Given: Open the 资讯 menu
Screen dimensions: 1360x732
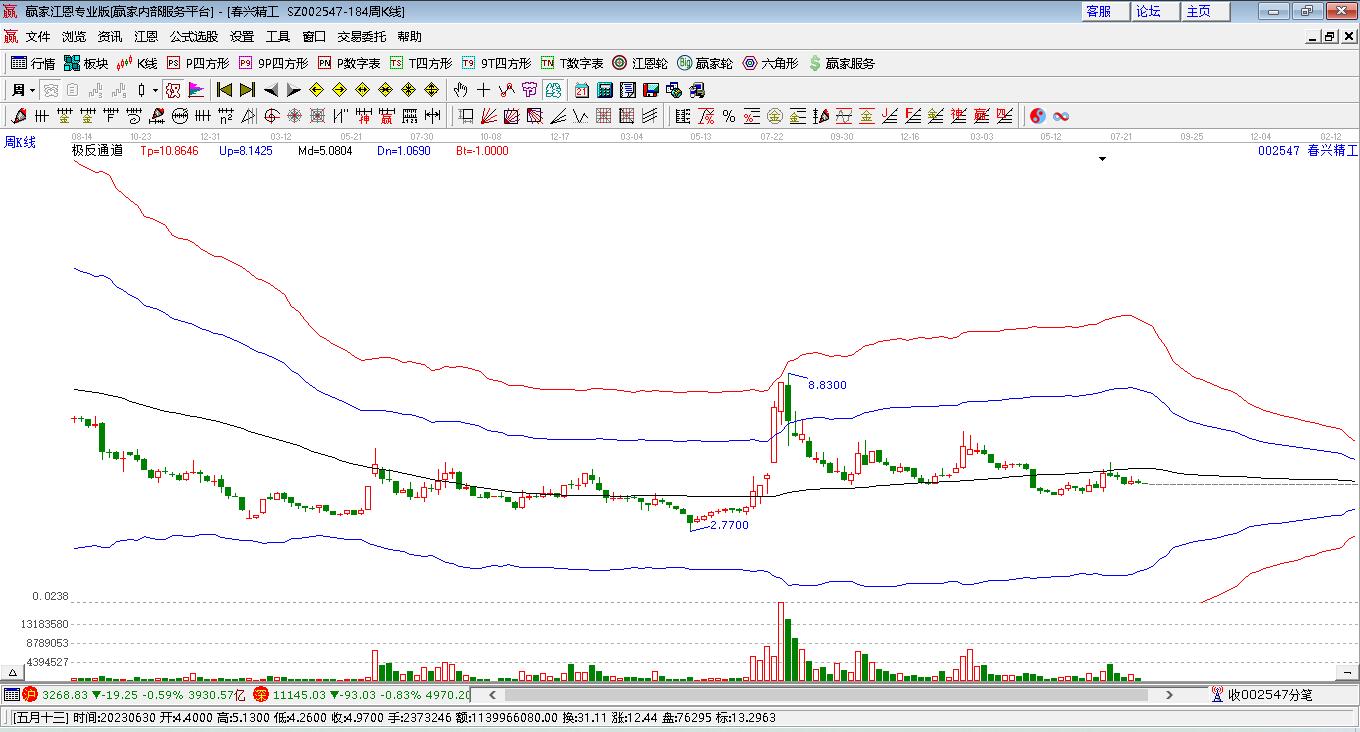Looking at the screenshot, I should click(110, 37).
